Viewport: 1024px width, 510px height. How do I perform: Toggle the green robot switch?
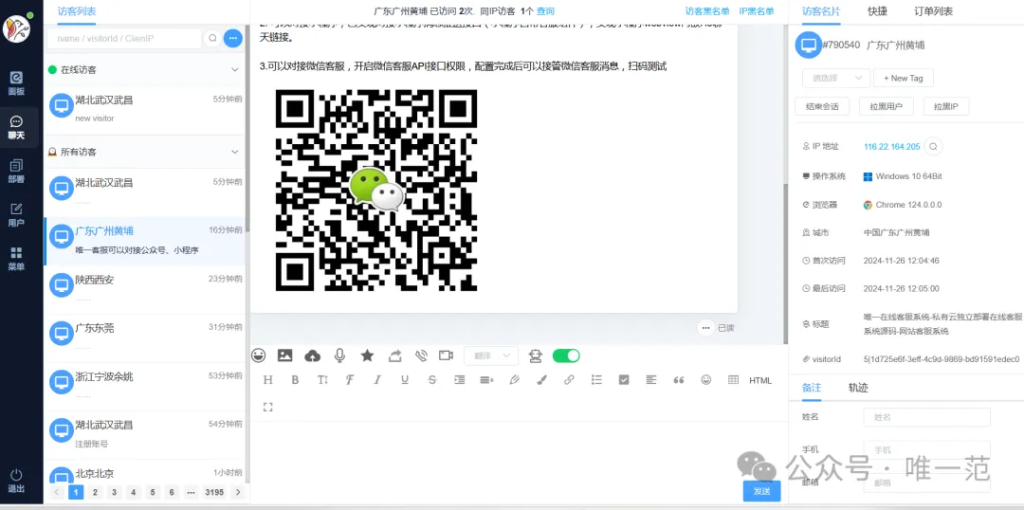[566, 356]
